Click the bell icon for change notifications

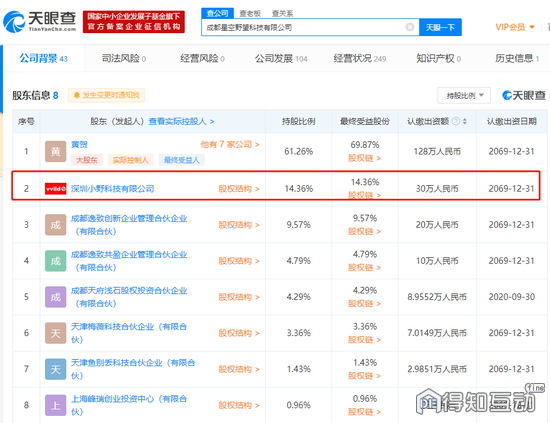coord(76,95)
